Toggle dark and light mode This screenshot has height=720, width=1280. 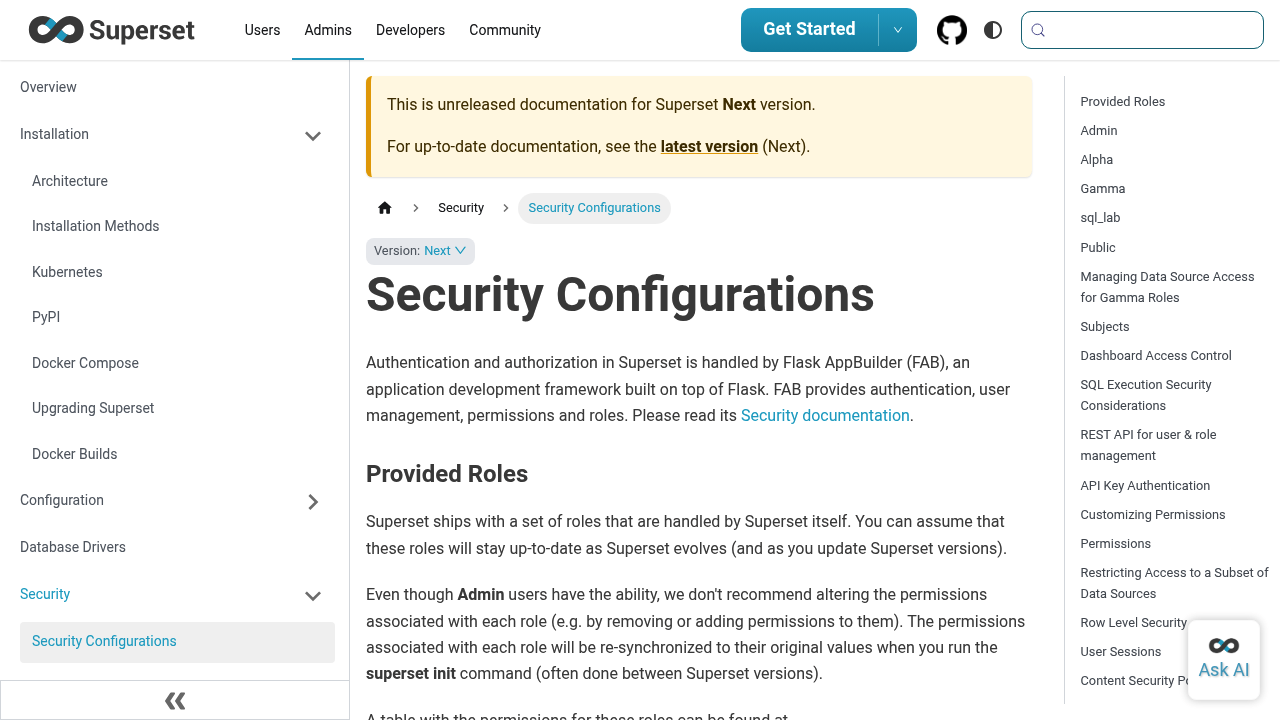coord(993,30)
